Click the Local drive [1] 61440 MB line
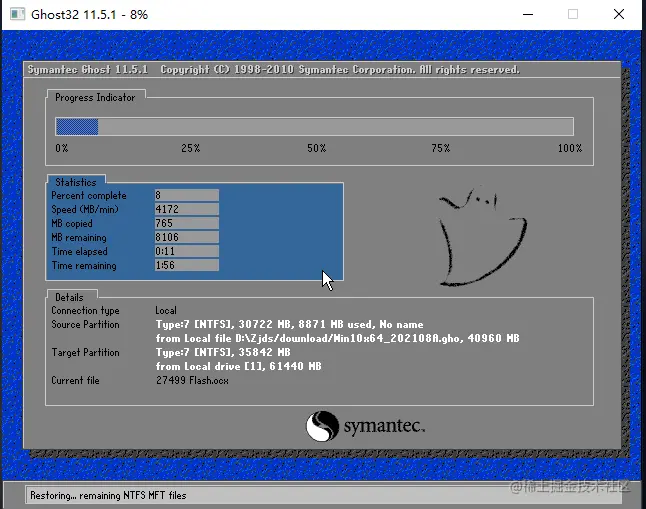Image resolution: width=646 pixels, height=509 pixels. tap(239, 366)
